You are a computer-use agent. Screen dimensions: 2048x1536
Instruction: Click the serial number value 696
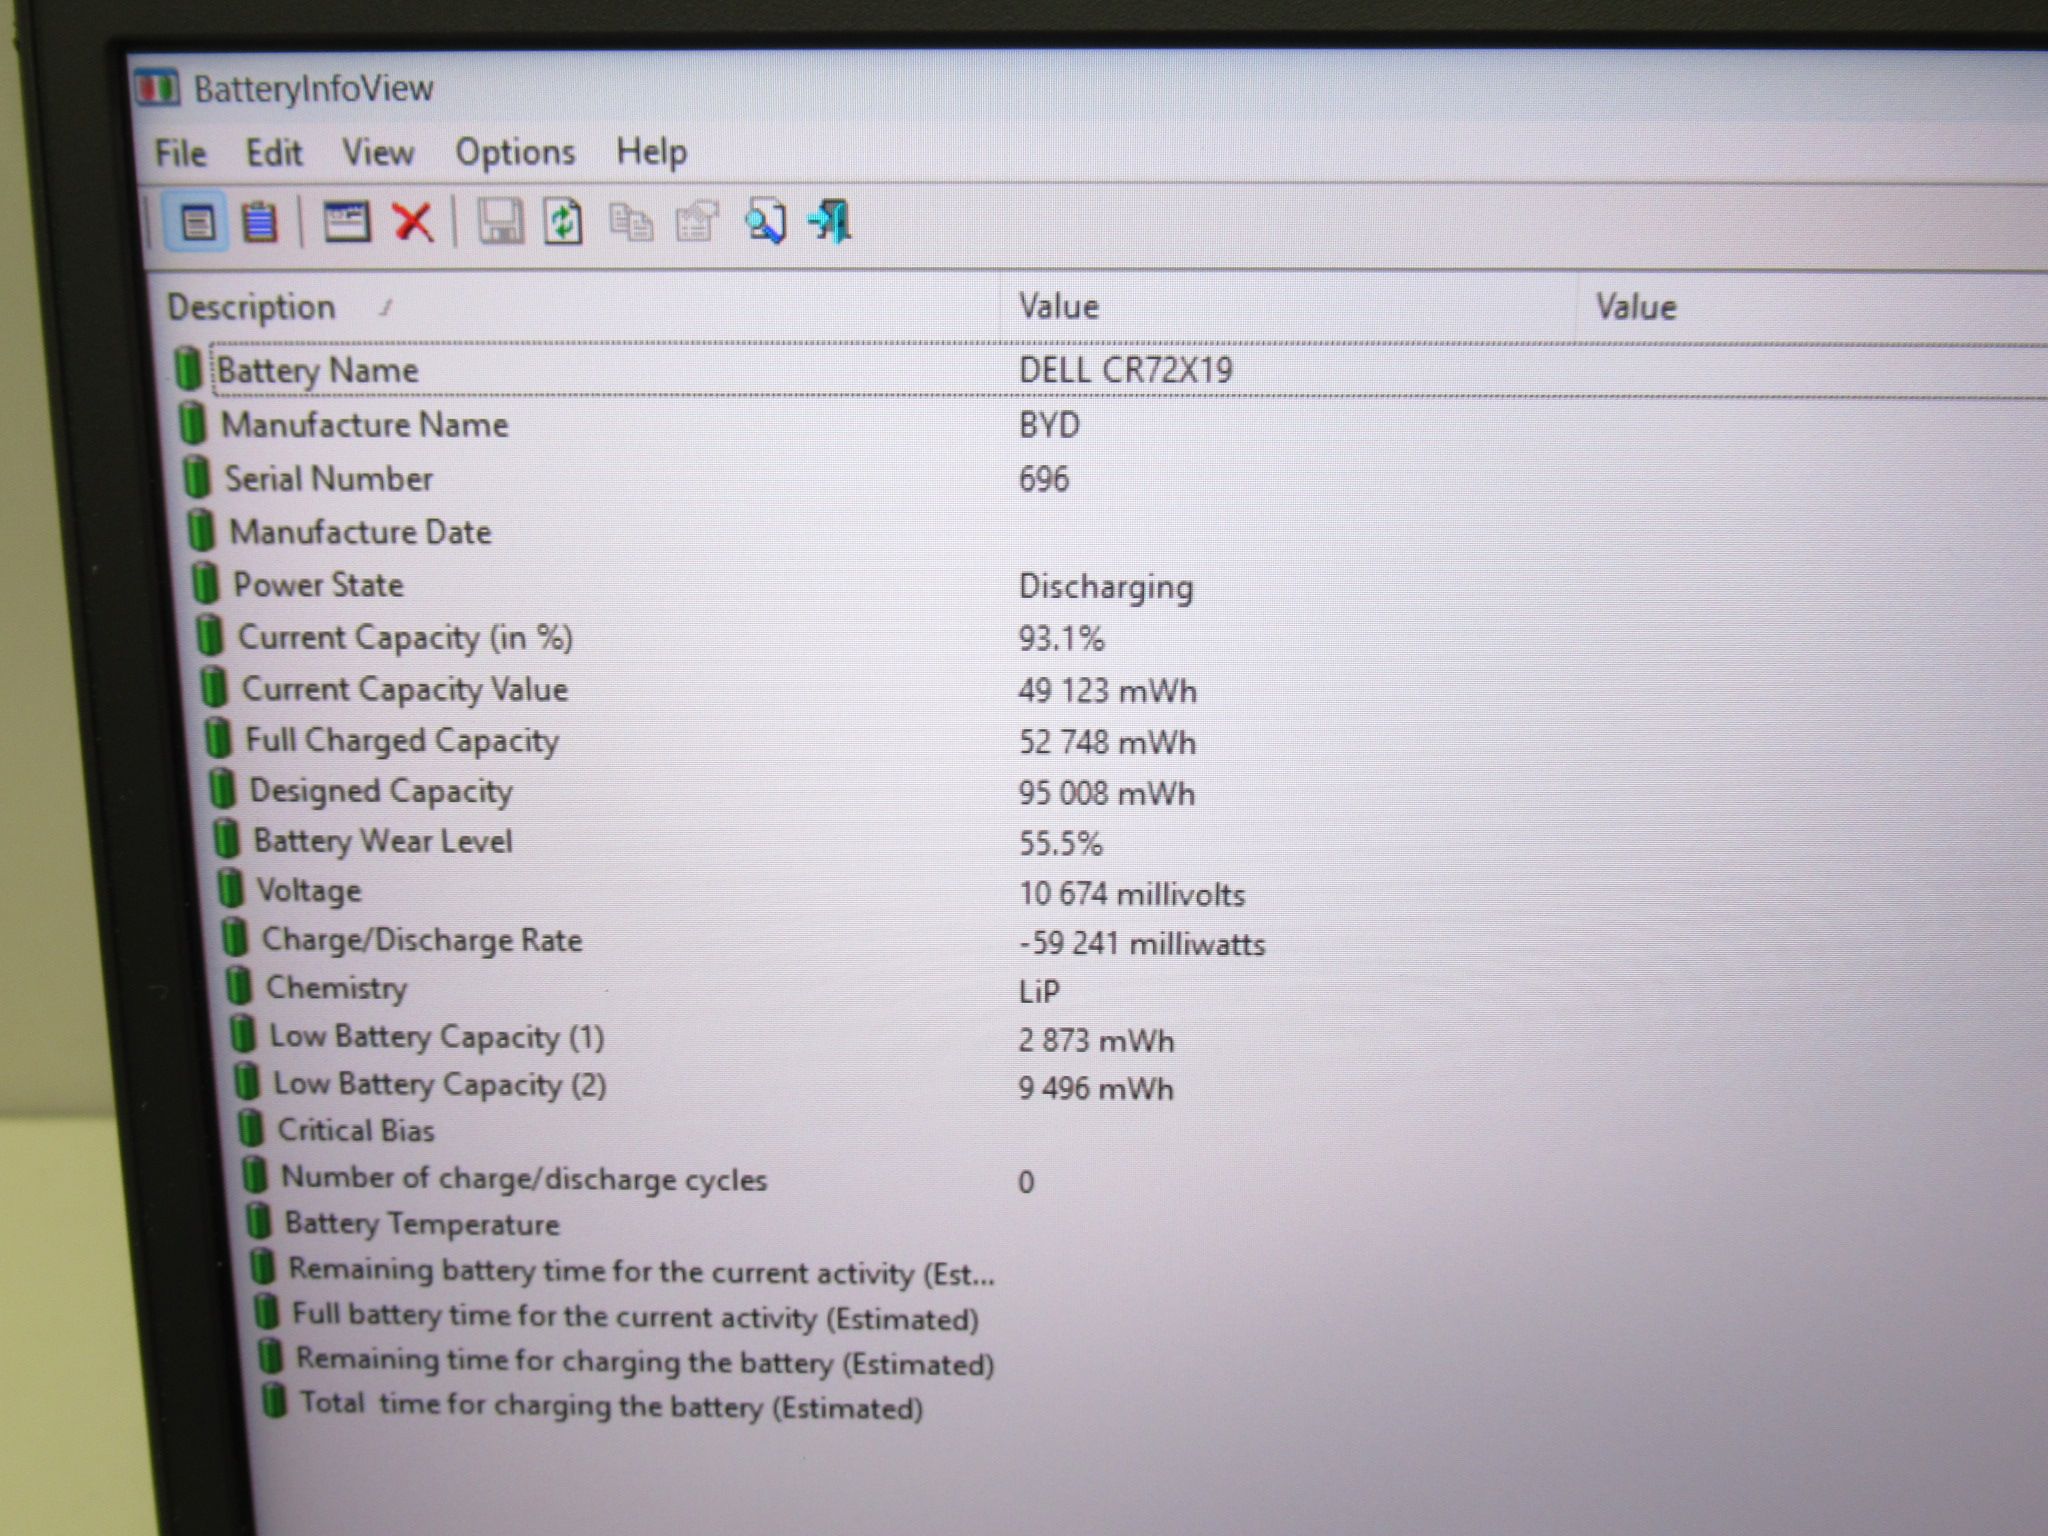point(1044,479)
